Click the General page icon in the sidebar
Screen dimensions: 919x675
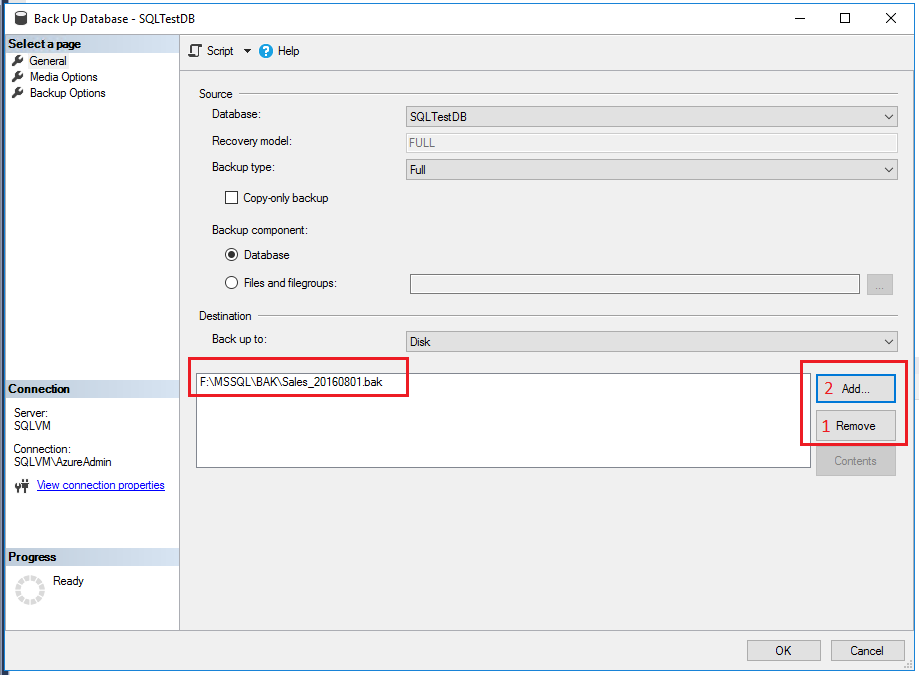[x=17, y=60]
